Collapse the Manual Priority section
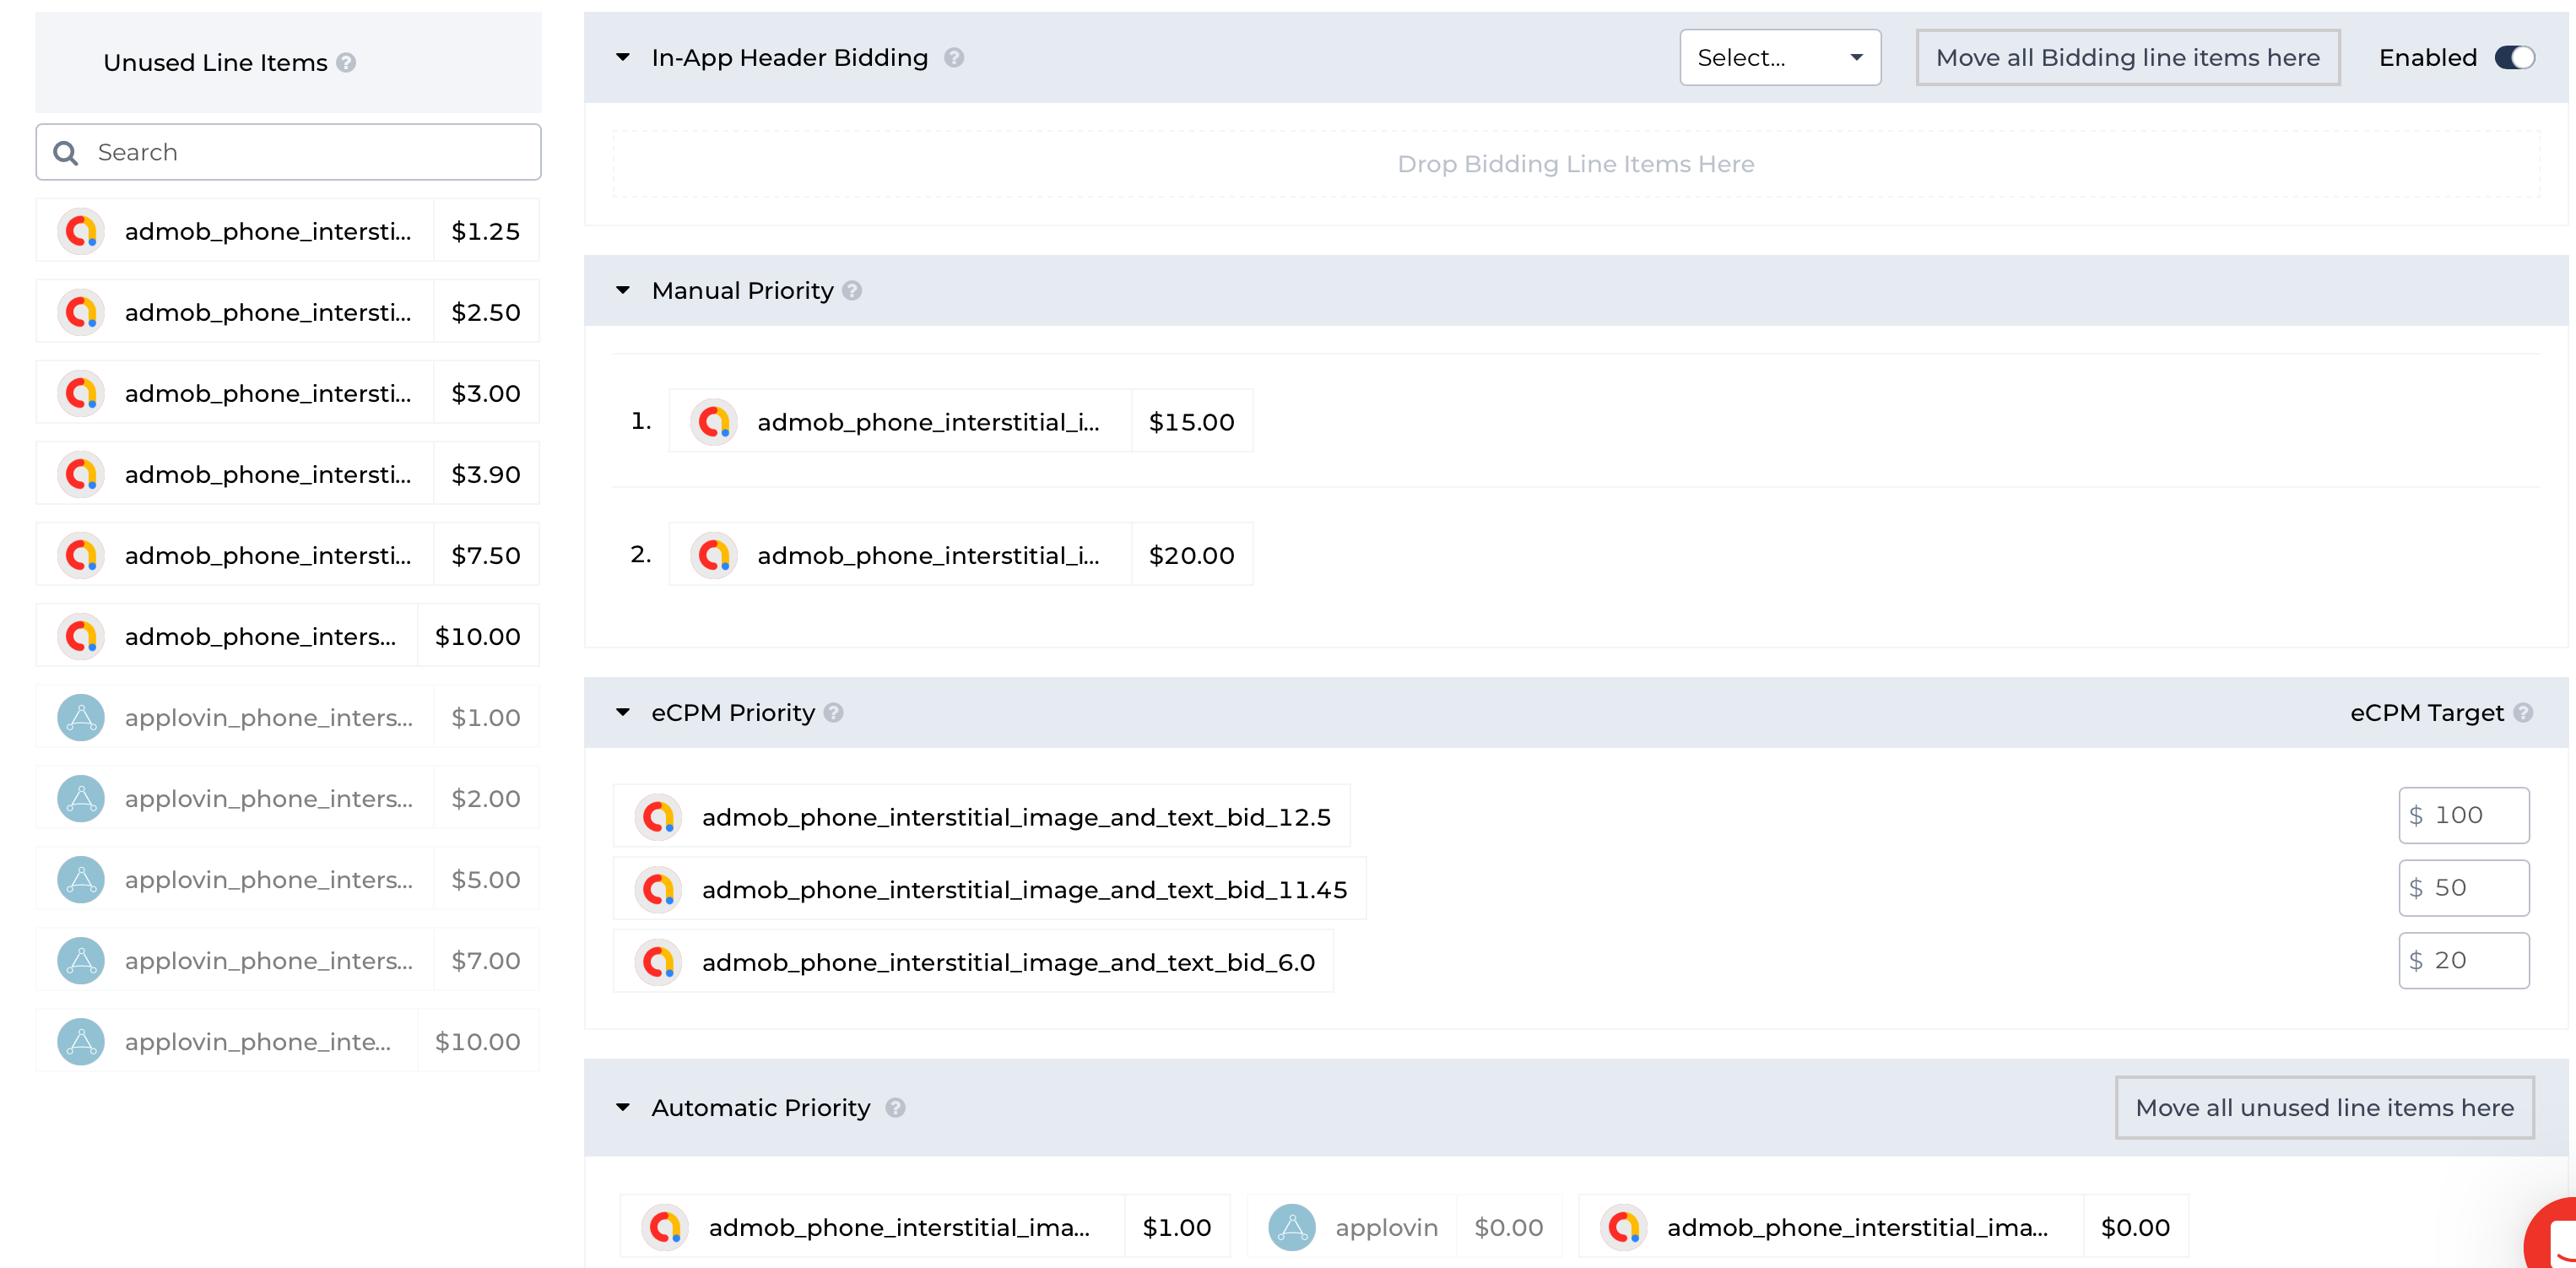The height and width of the screenshot is (1268, 2576). (623, 291)
